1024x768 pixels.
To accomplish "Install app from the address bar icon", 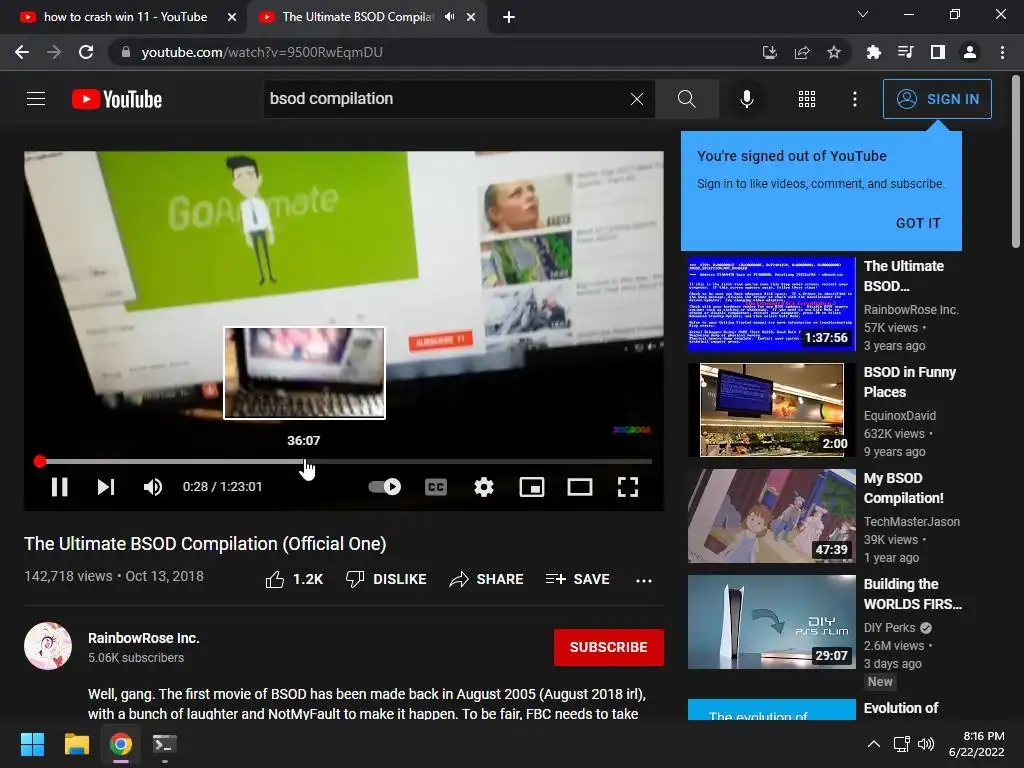I will point(769,52).
